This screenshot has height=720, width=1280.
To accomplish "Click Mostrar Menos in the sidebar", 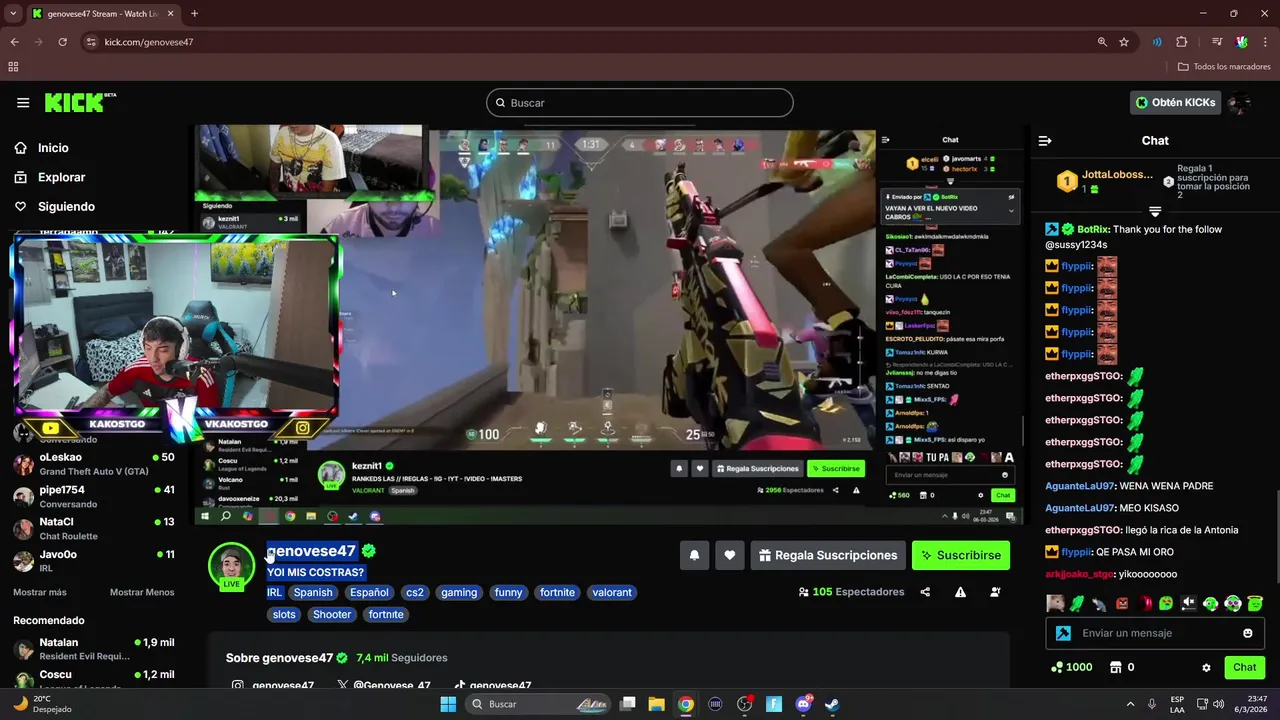I will (x=142, y=592).
